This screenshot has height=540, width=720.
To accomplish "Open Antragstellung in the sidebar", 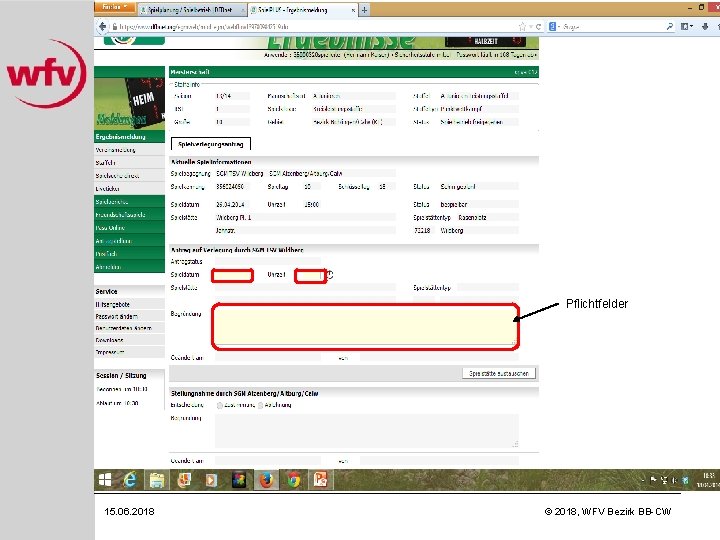I will point(129,241).
